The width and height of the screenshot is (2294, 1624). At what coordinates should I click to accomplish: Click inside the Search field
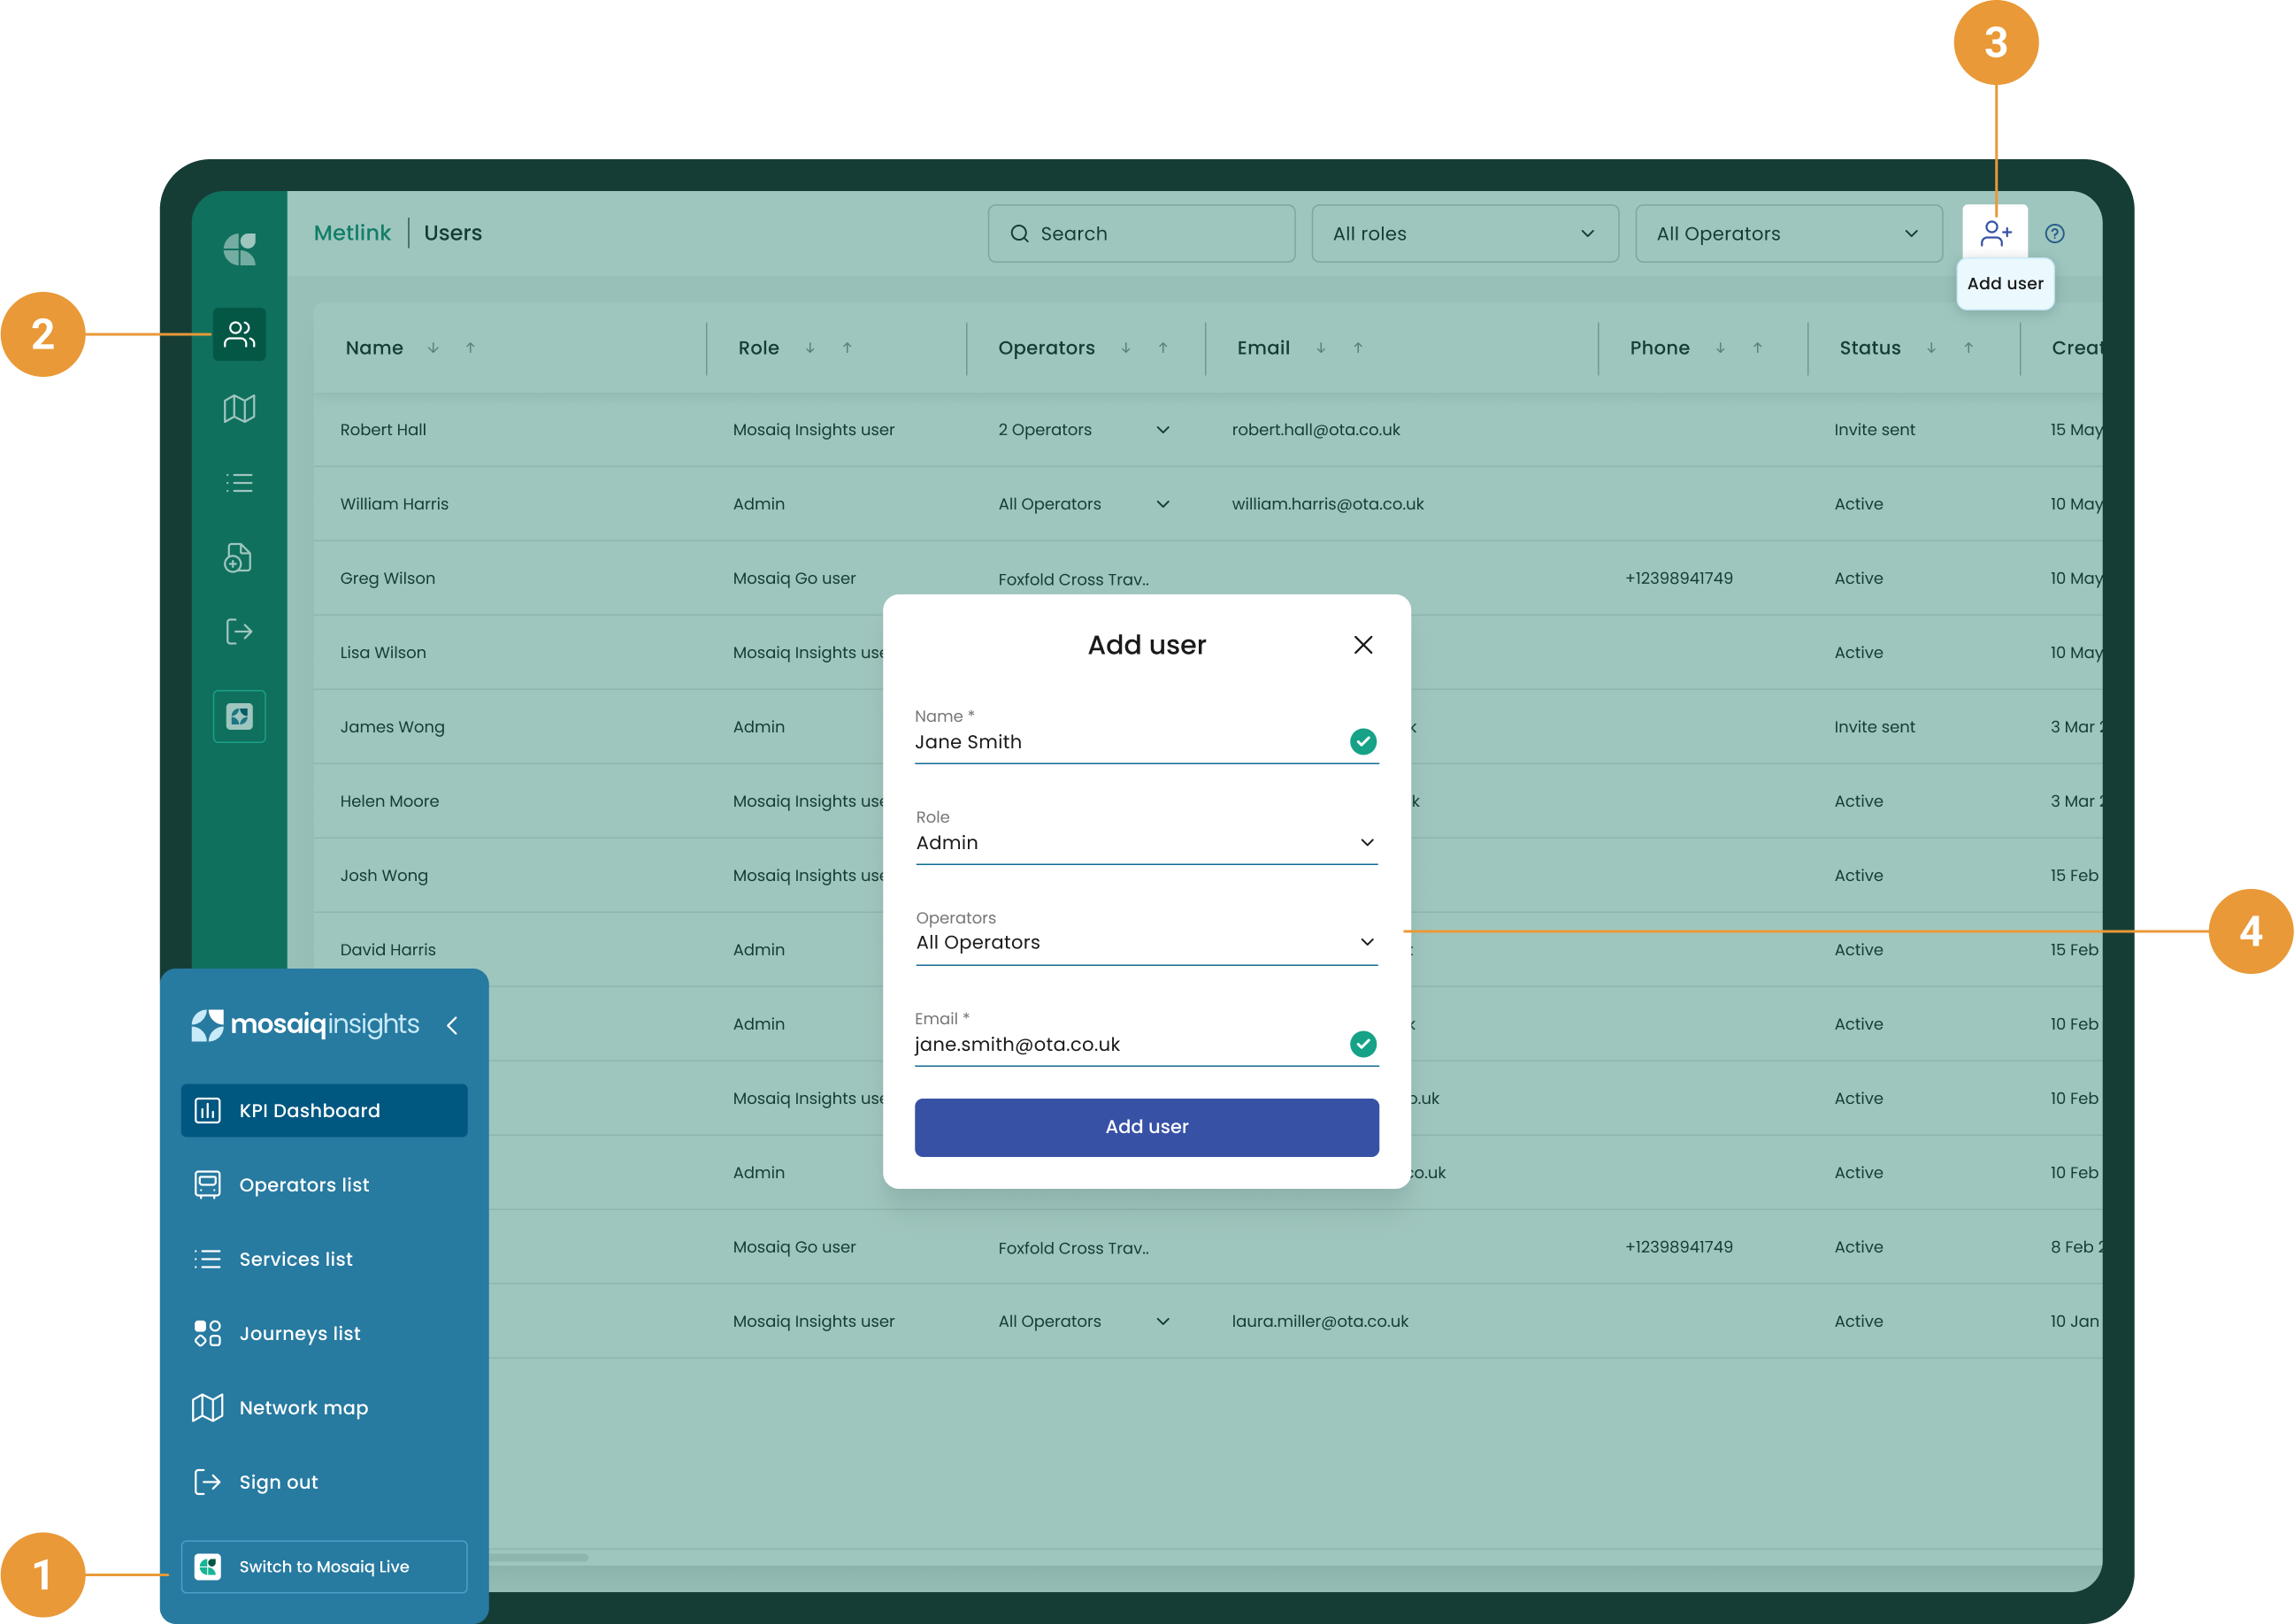[1140, 233]
